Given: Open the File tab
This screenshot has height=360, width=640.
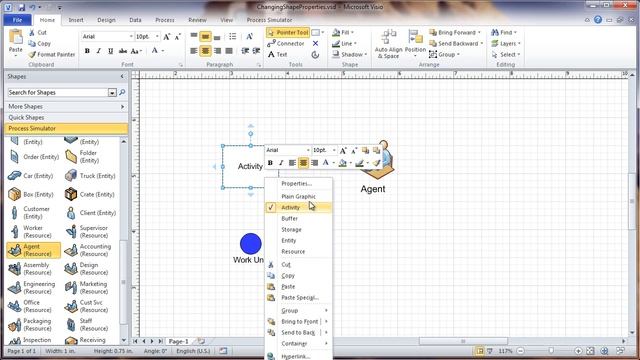Looking at the screenshot, I should click(x=17, y=20).
